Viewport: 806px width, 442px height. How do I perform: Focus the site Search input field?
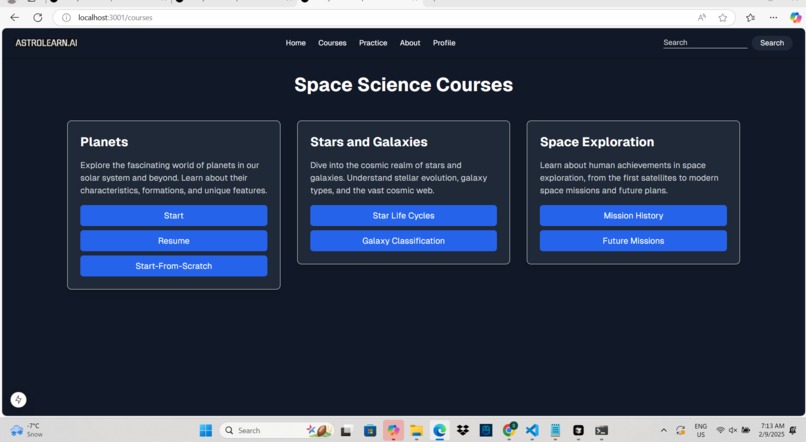click(705, 43)
